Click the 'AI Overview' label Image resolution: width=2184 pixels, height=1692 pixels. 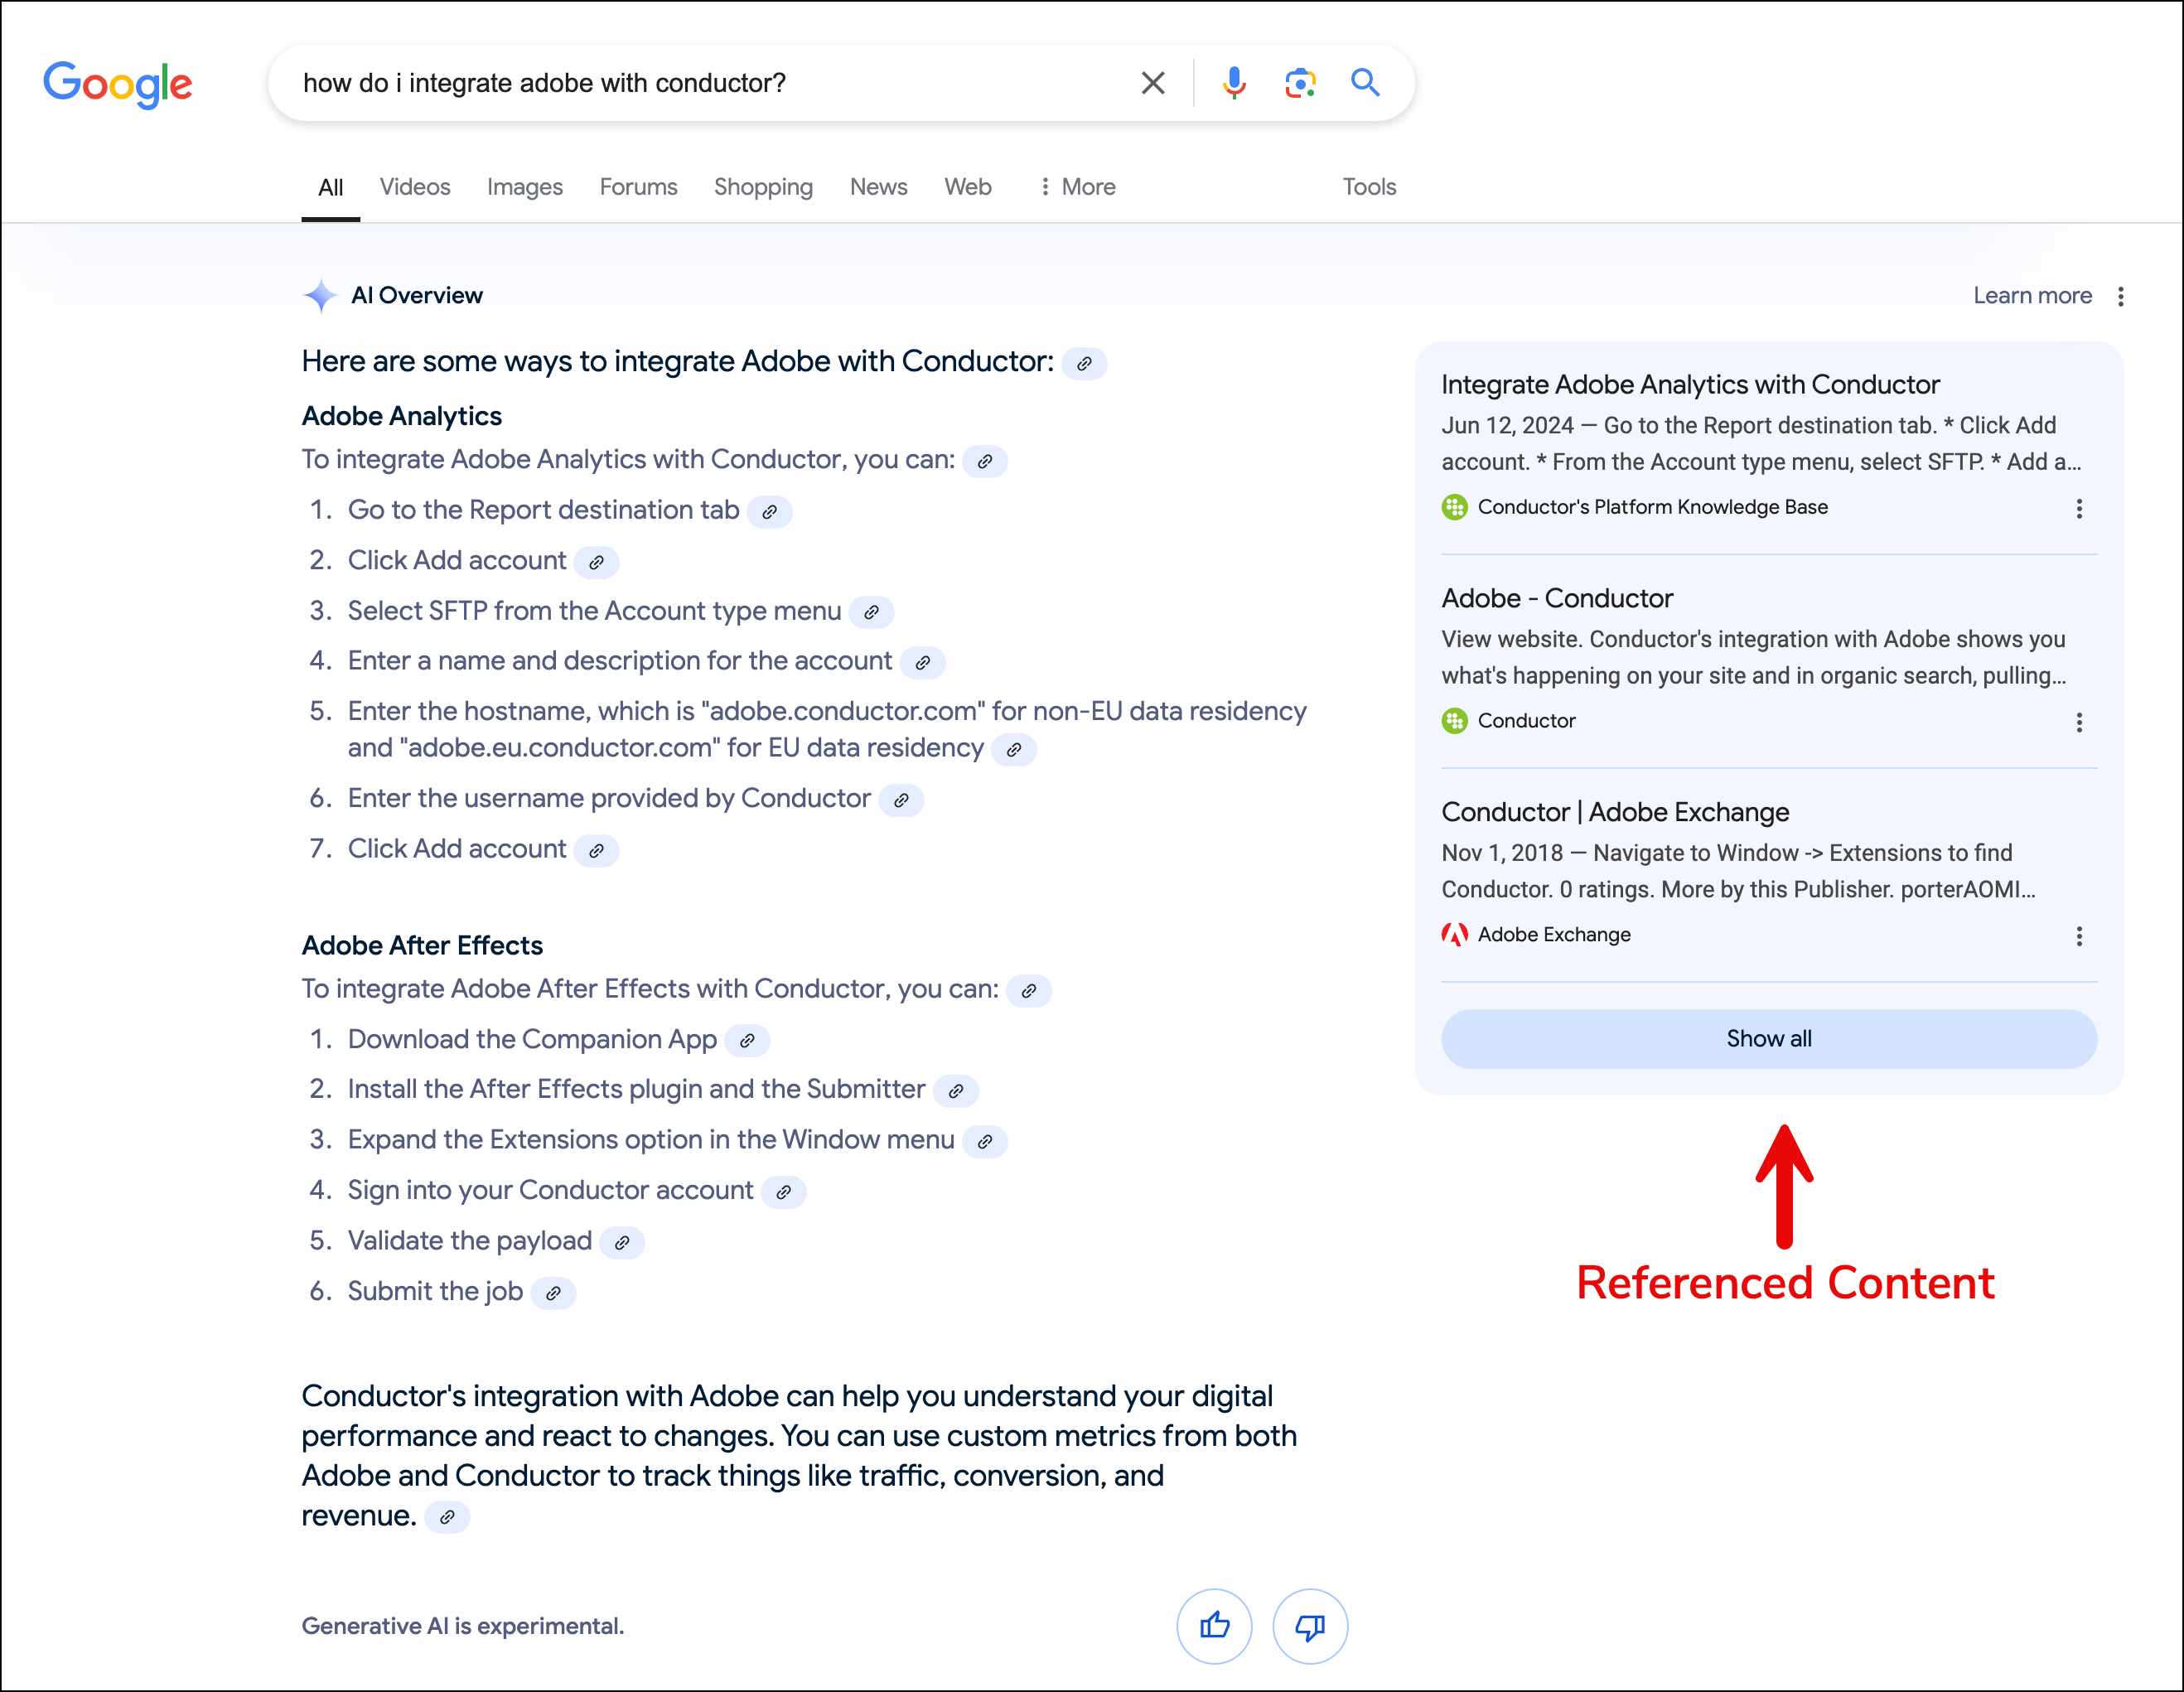point(417,295)
